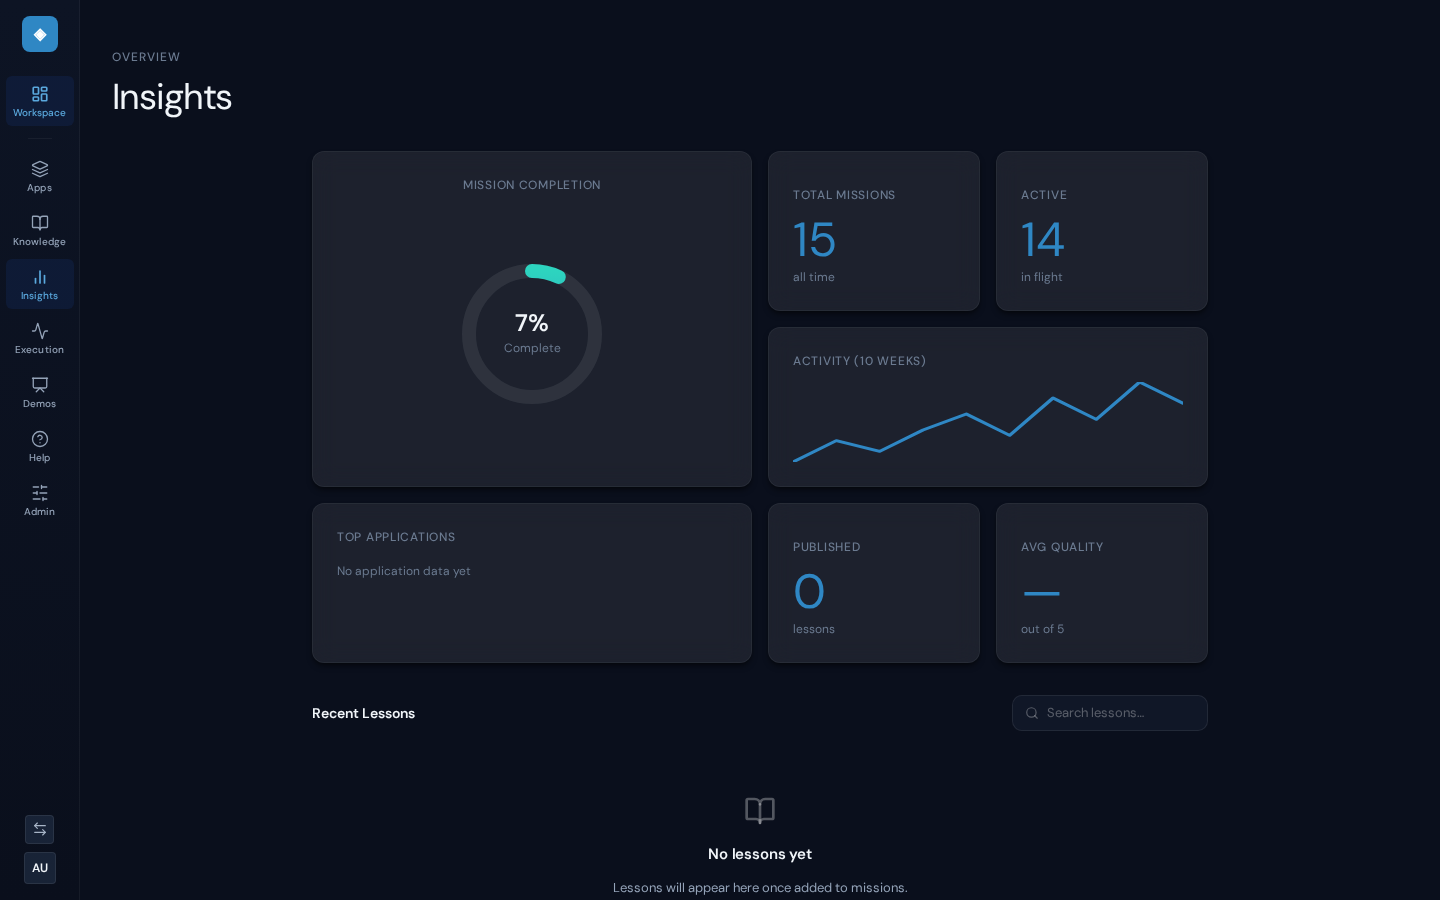
Task: Click the search magnifier icon
Action: point(1032,713)
